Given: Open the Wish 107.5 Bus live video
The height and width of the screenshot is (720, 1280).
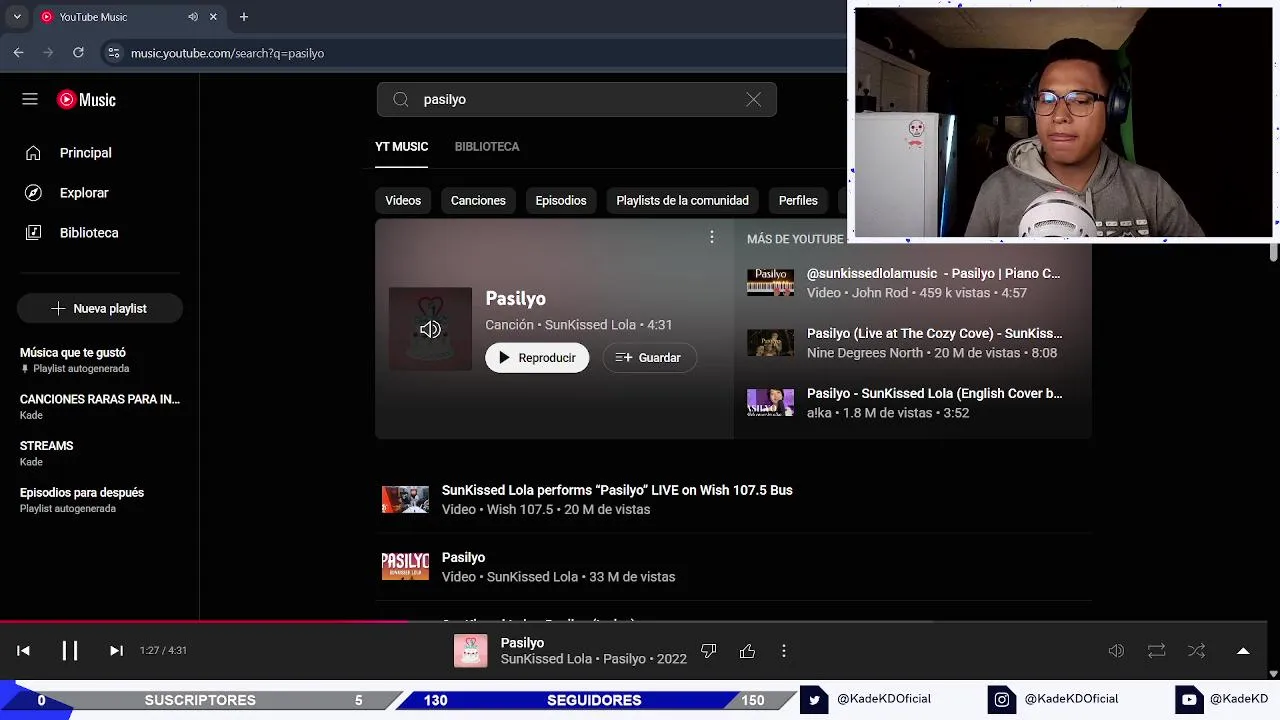Looking at the screenshot, I should pyautogui.click(x=617, y=490).
